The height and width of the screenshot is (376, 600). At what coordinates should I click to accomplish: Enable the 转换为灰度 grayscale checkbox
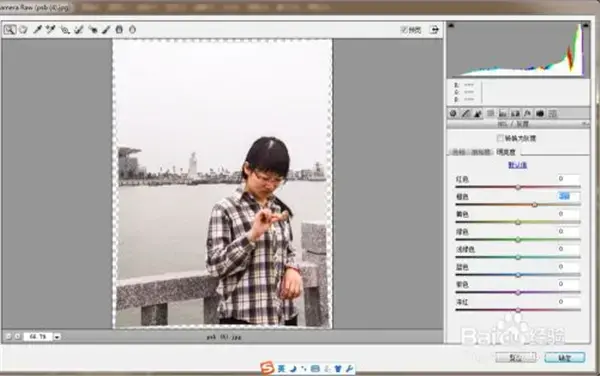tap(500, 138)
